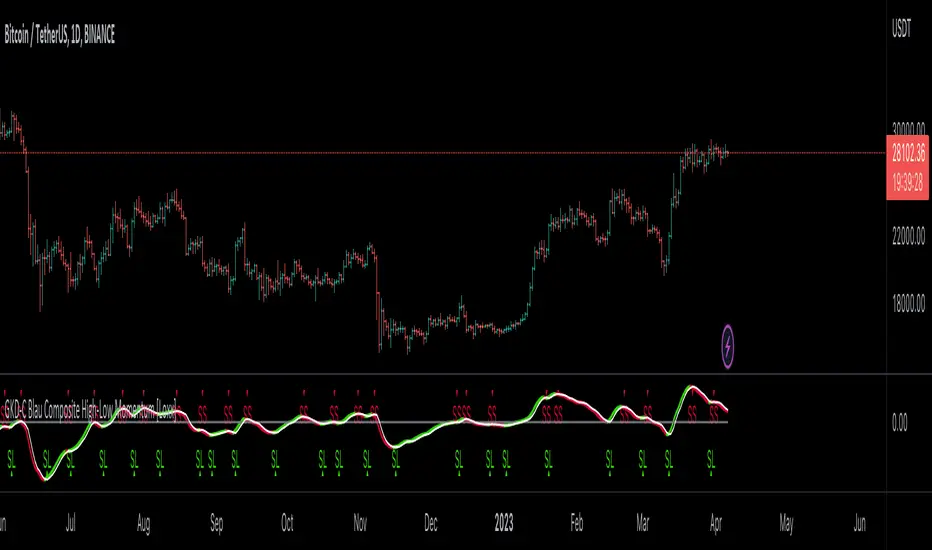Click the May label on time axis
This screenshot has height=550, width=932.
pyautogui.click(x=786, y=523)
